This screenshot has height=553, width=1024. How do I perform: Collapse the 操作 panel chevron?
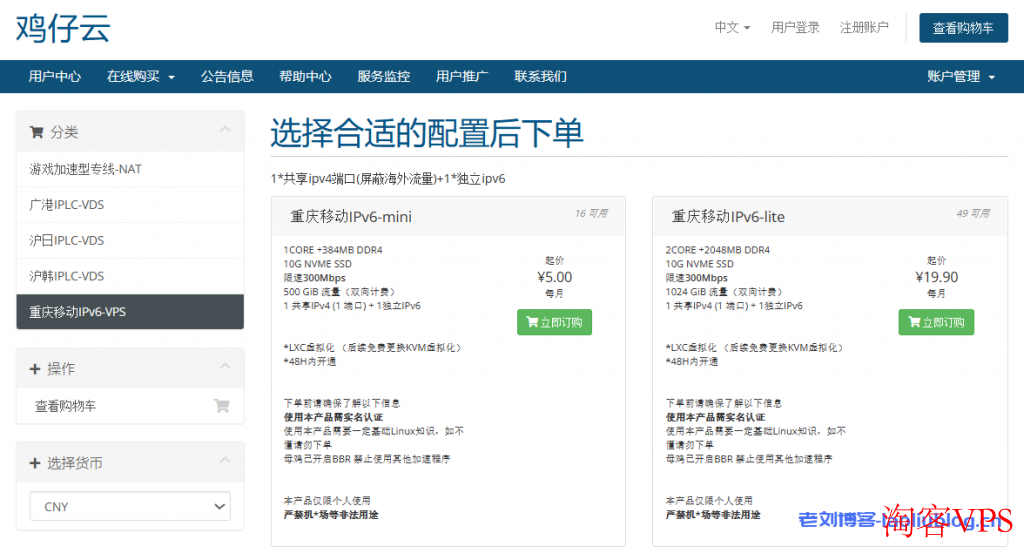pyautogui.click(x=225, y=366)
